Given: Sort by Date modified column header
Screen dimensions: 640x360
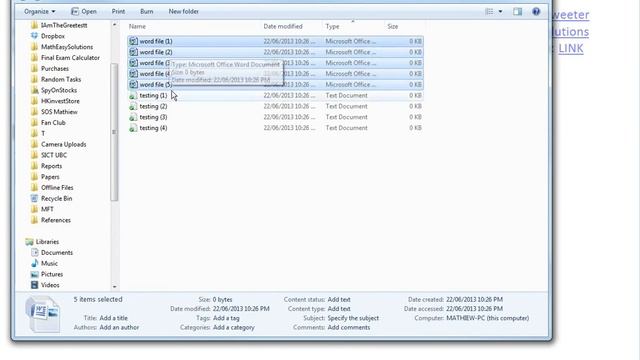Looking at the screenshot, I should coord(283,26).
